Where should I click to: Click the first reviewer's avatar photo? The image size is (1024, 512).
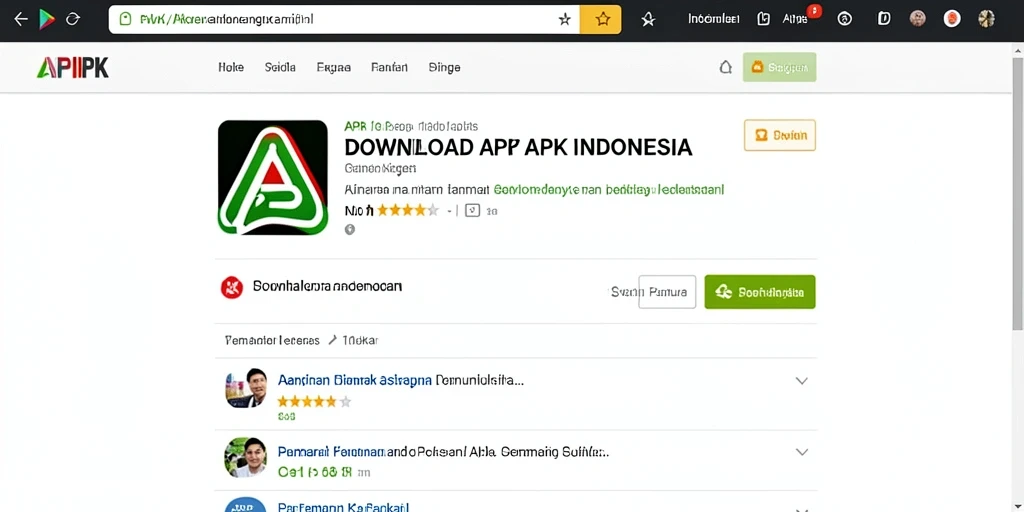click(246, 388)
